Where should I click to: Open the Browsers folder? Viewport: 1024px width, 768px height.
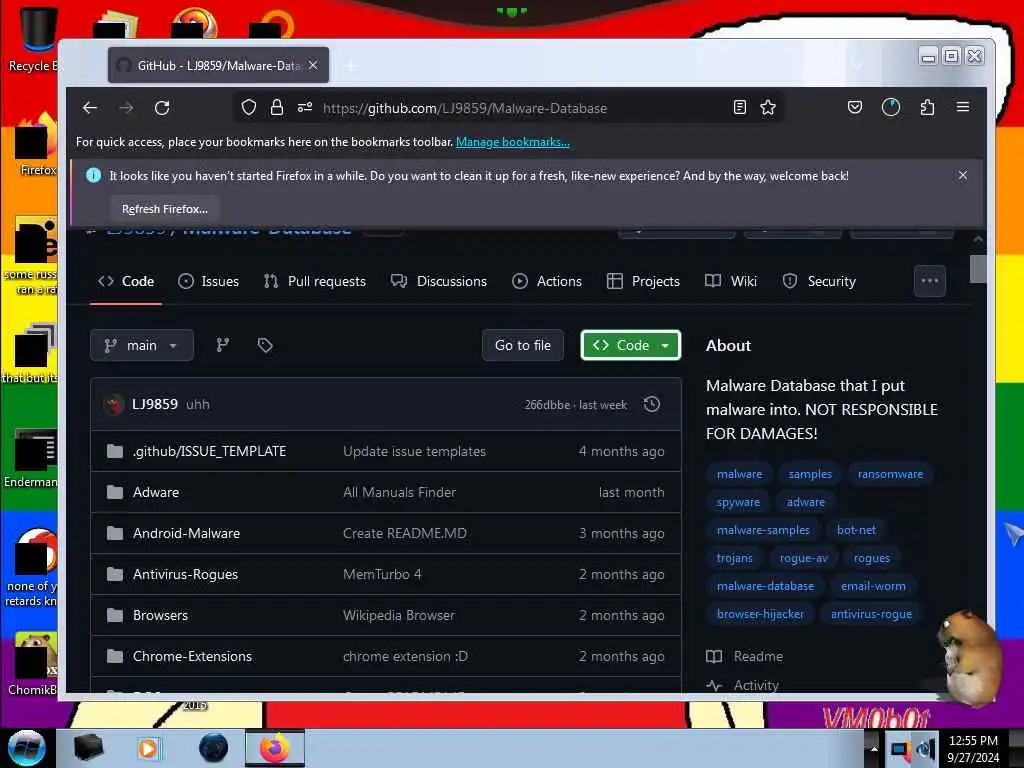(160, 615)
